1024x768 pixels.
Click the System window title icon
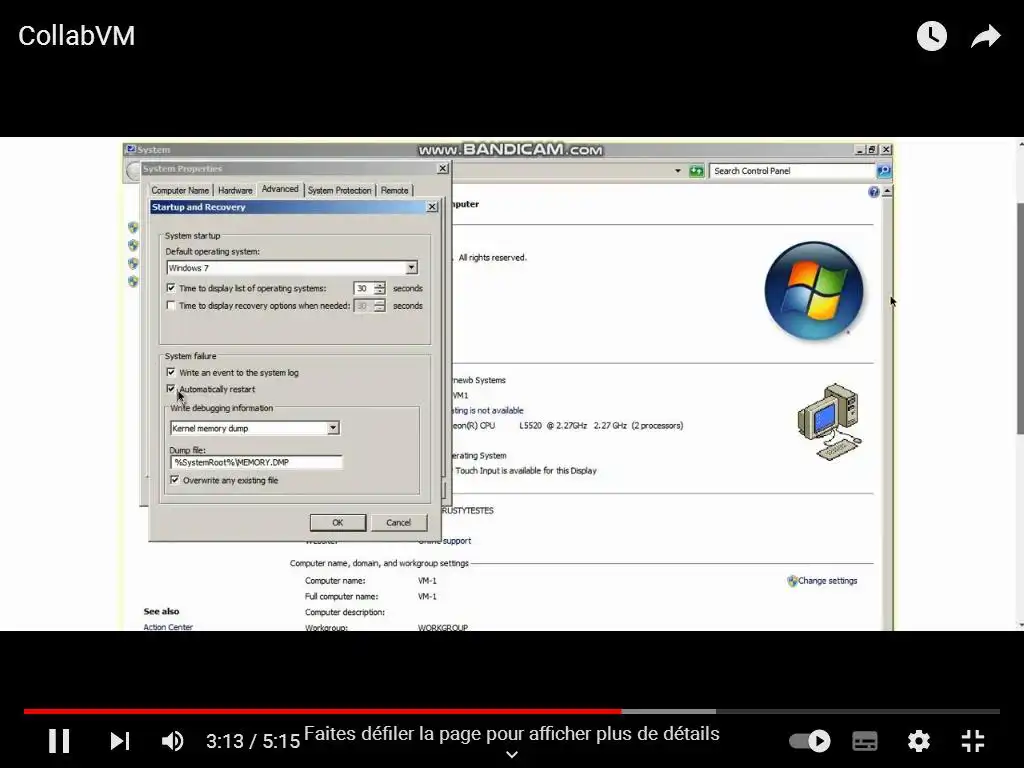pyautogui.click(x=131, y=150)
